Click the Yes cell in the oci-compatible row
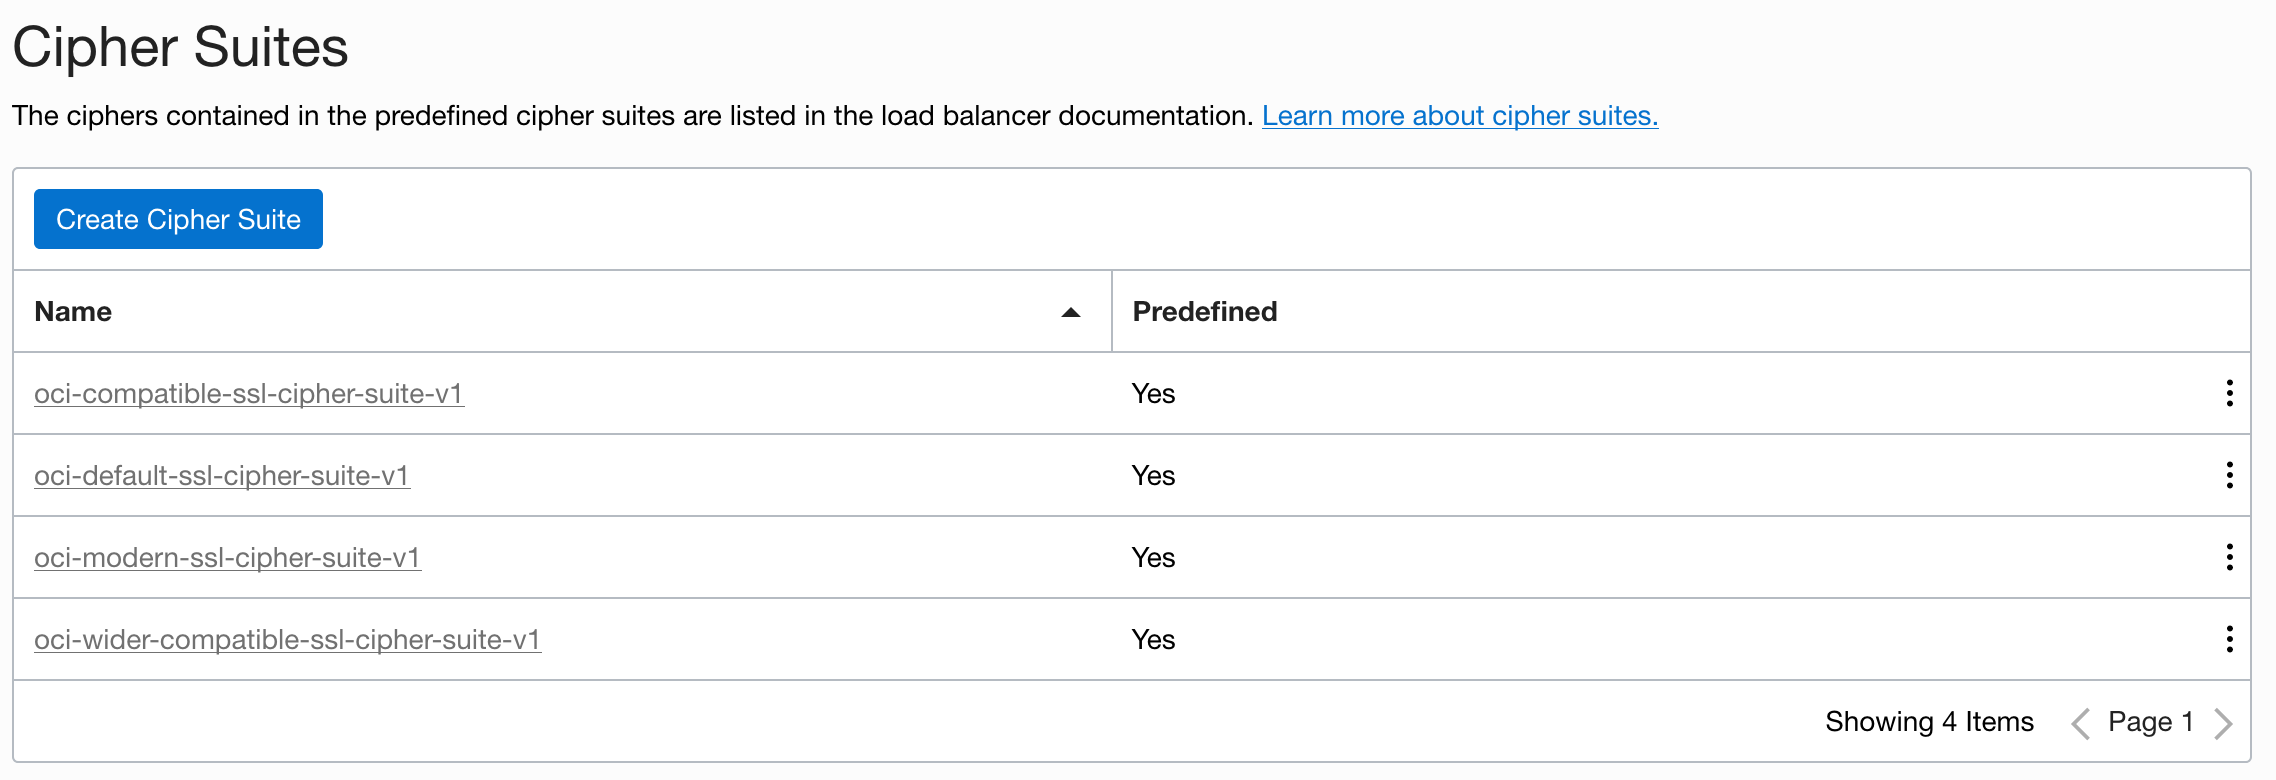The image size is (2276, 780). (x=1153, y=394)
